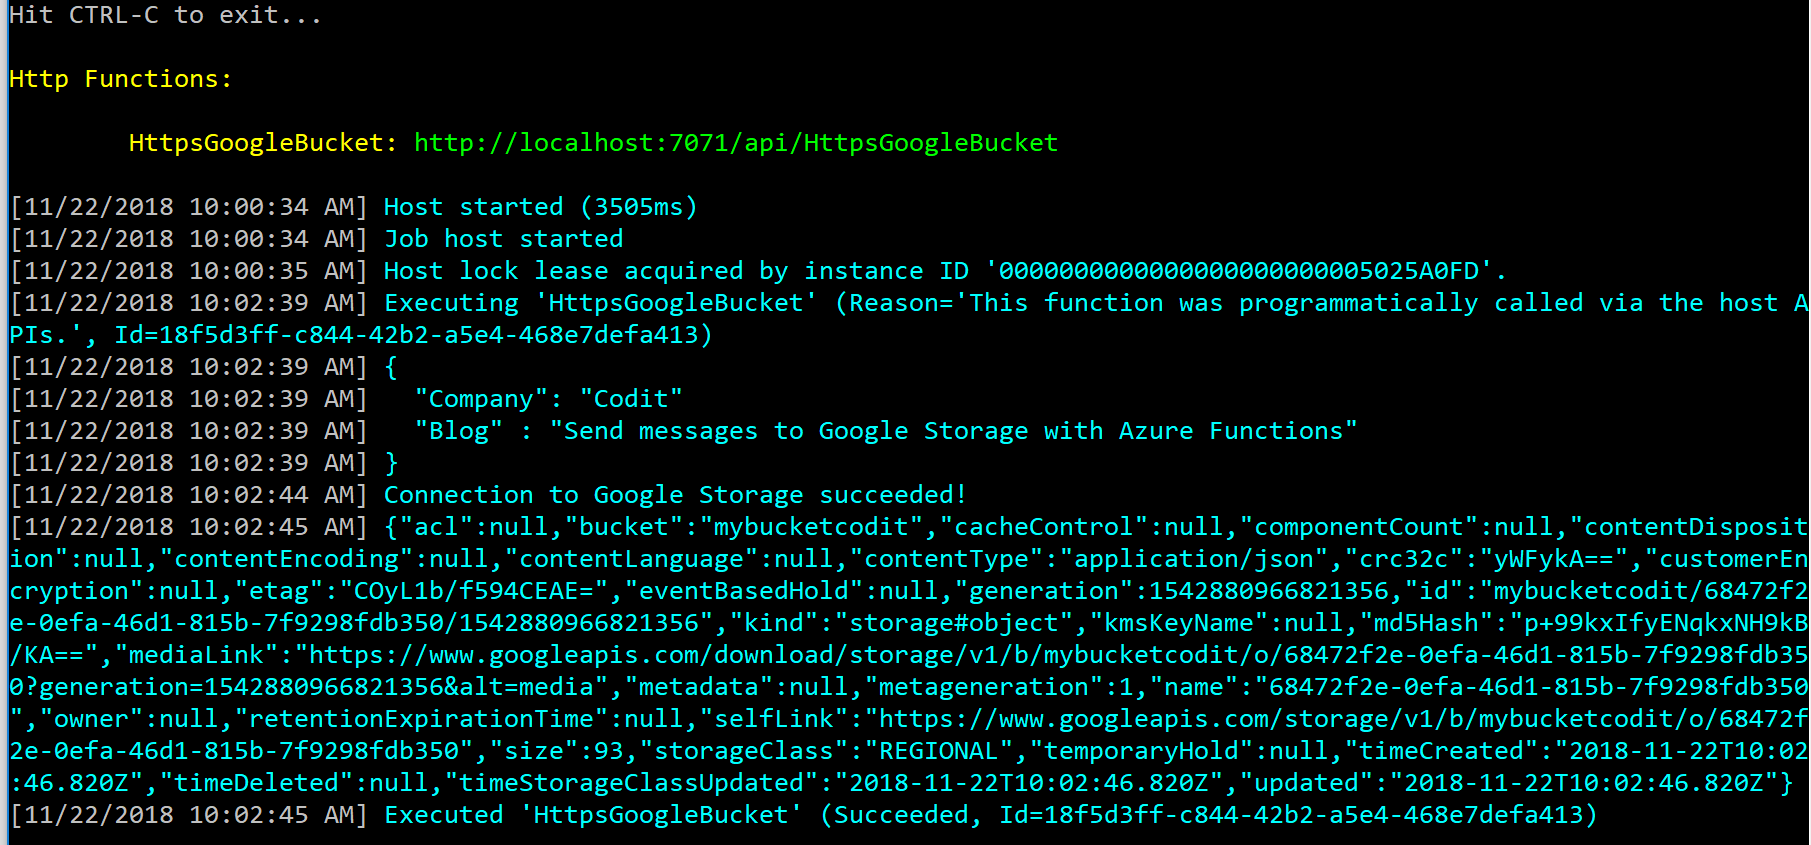Click the final "Executed 'HttpsGoogleBucket'" Succeeded line

[x=990, y=815]
